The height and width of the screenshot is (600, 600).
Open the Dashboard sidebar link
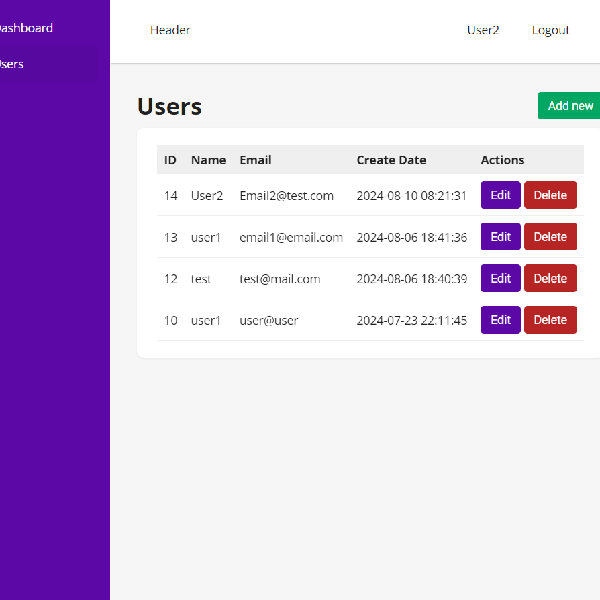pos(26,28)
